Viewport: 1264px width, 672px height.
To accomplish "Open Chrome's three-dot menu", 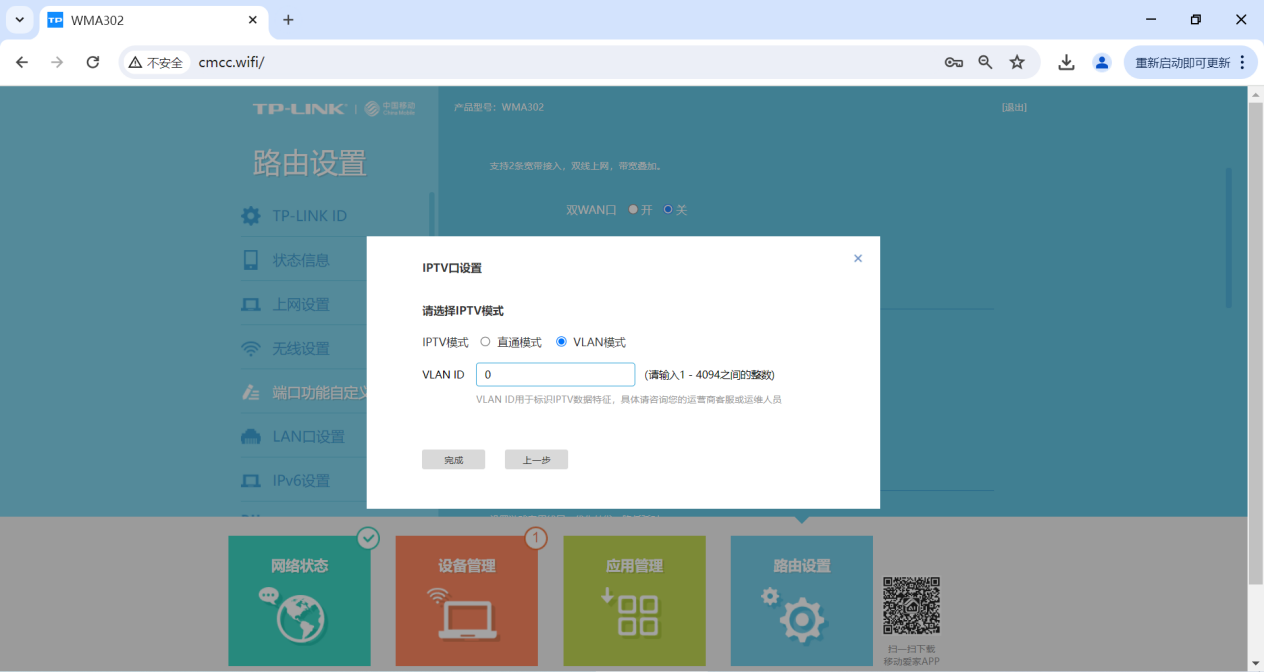I will tap(1242, 62).
